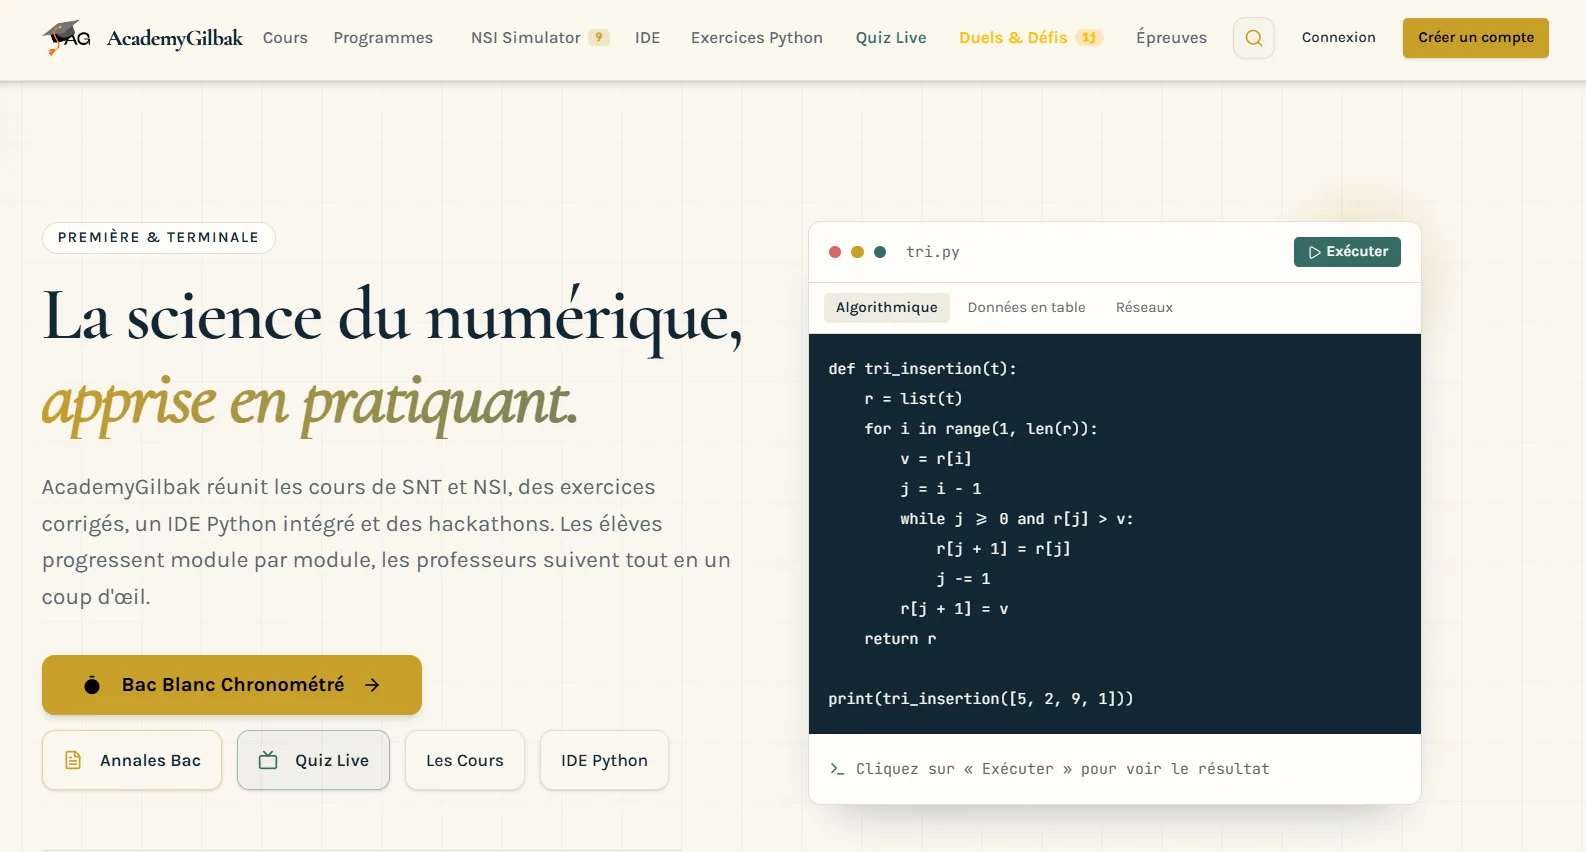The image size is (1586, 852).
Task: Click the code line "j -= 1"
Action: 963,579
